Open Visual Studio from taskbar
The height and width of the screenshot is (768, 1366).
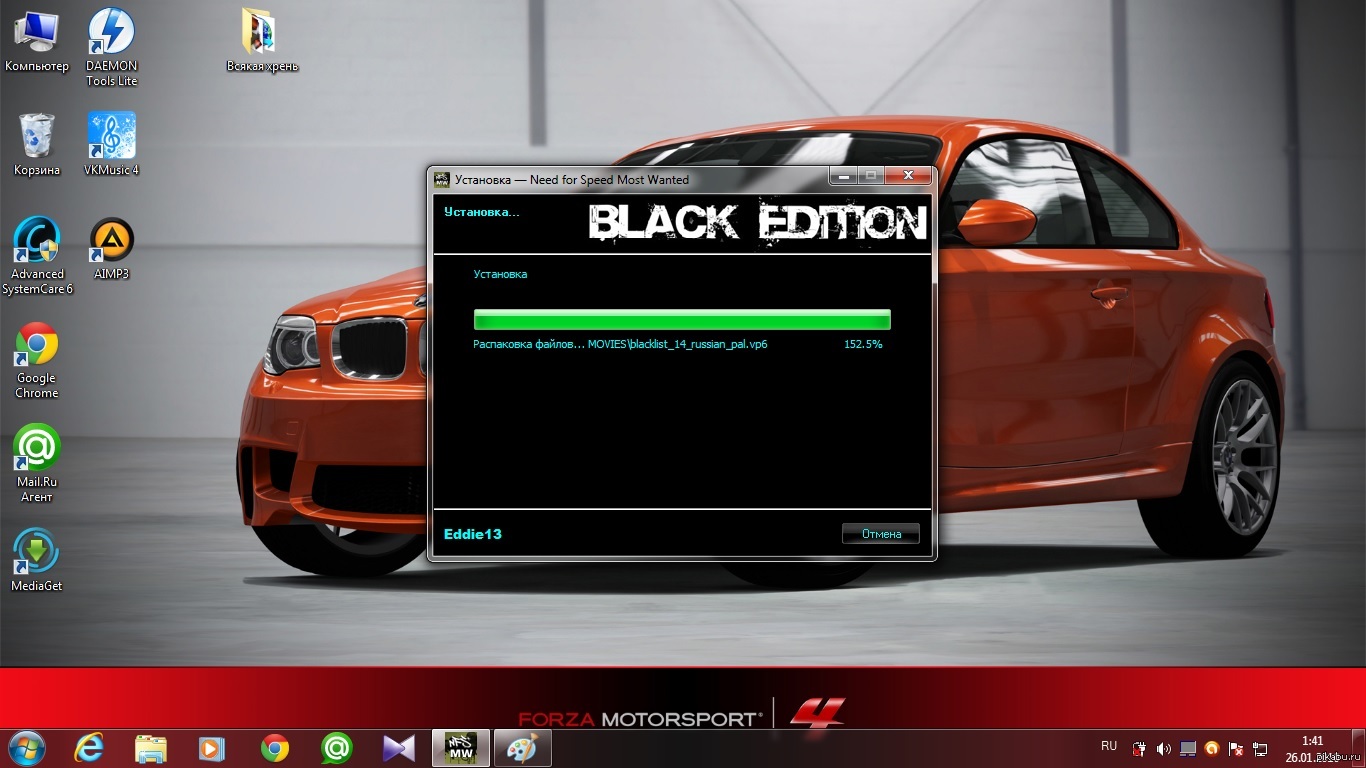(x=398, y=747)
